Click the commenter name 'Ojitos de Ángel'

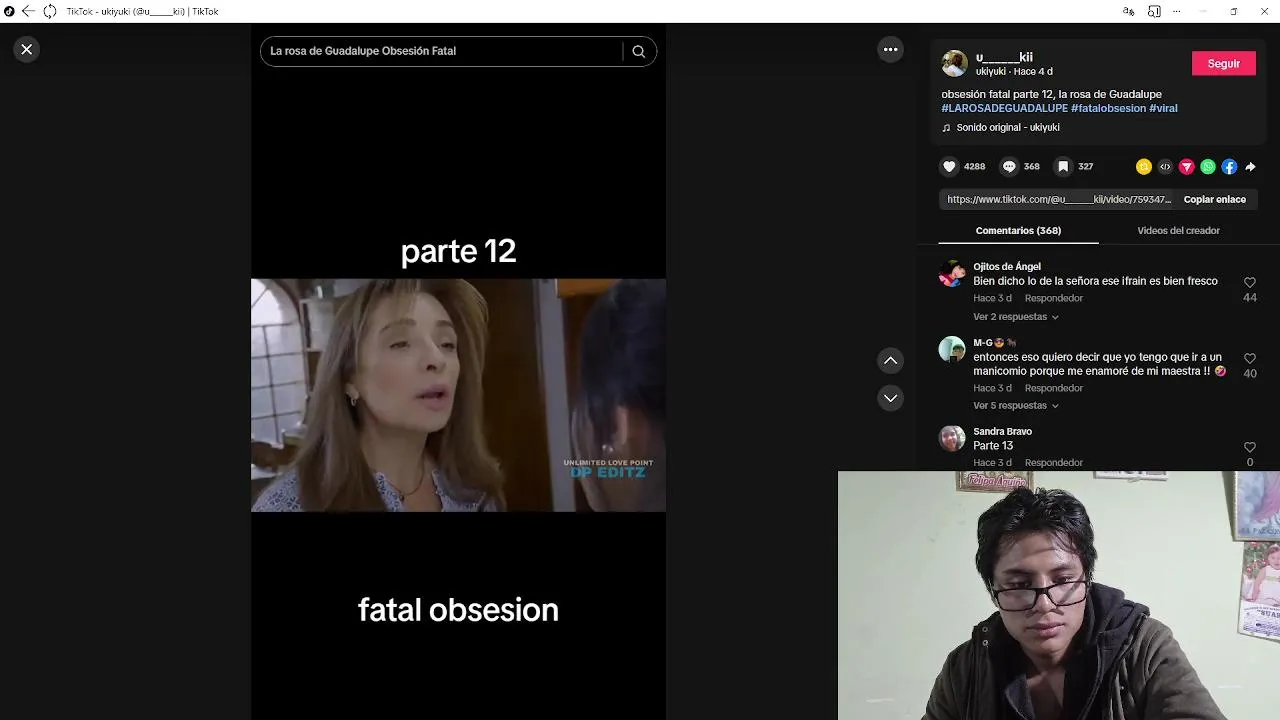pyautogui.click(x=1007, y=267)
